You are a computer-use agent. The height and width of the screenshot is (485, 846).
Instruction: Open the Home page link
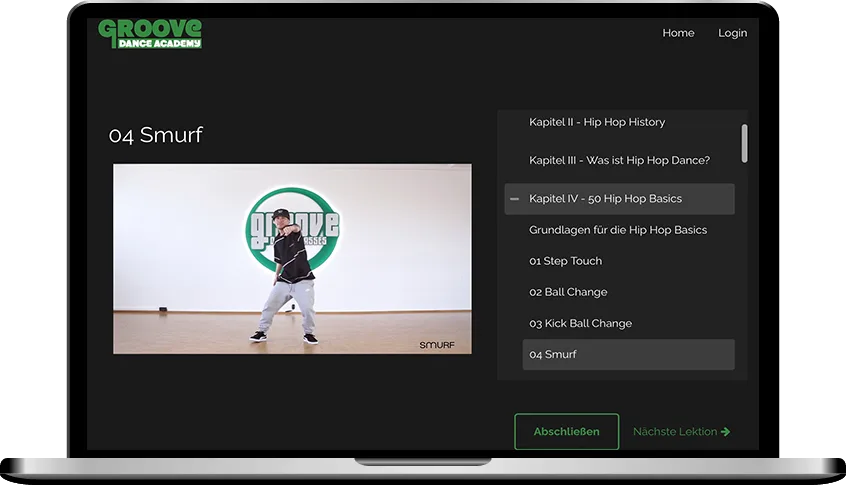pos(678,33)
